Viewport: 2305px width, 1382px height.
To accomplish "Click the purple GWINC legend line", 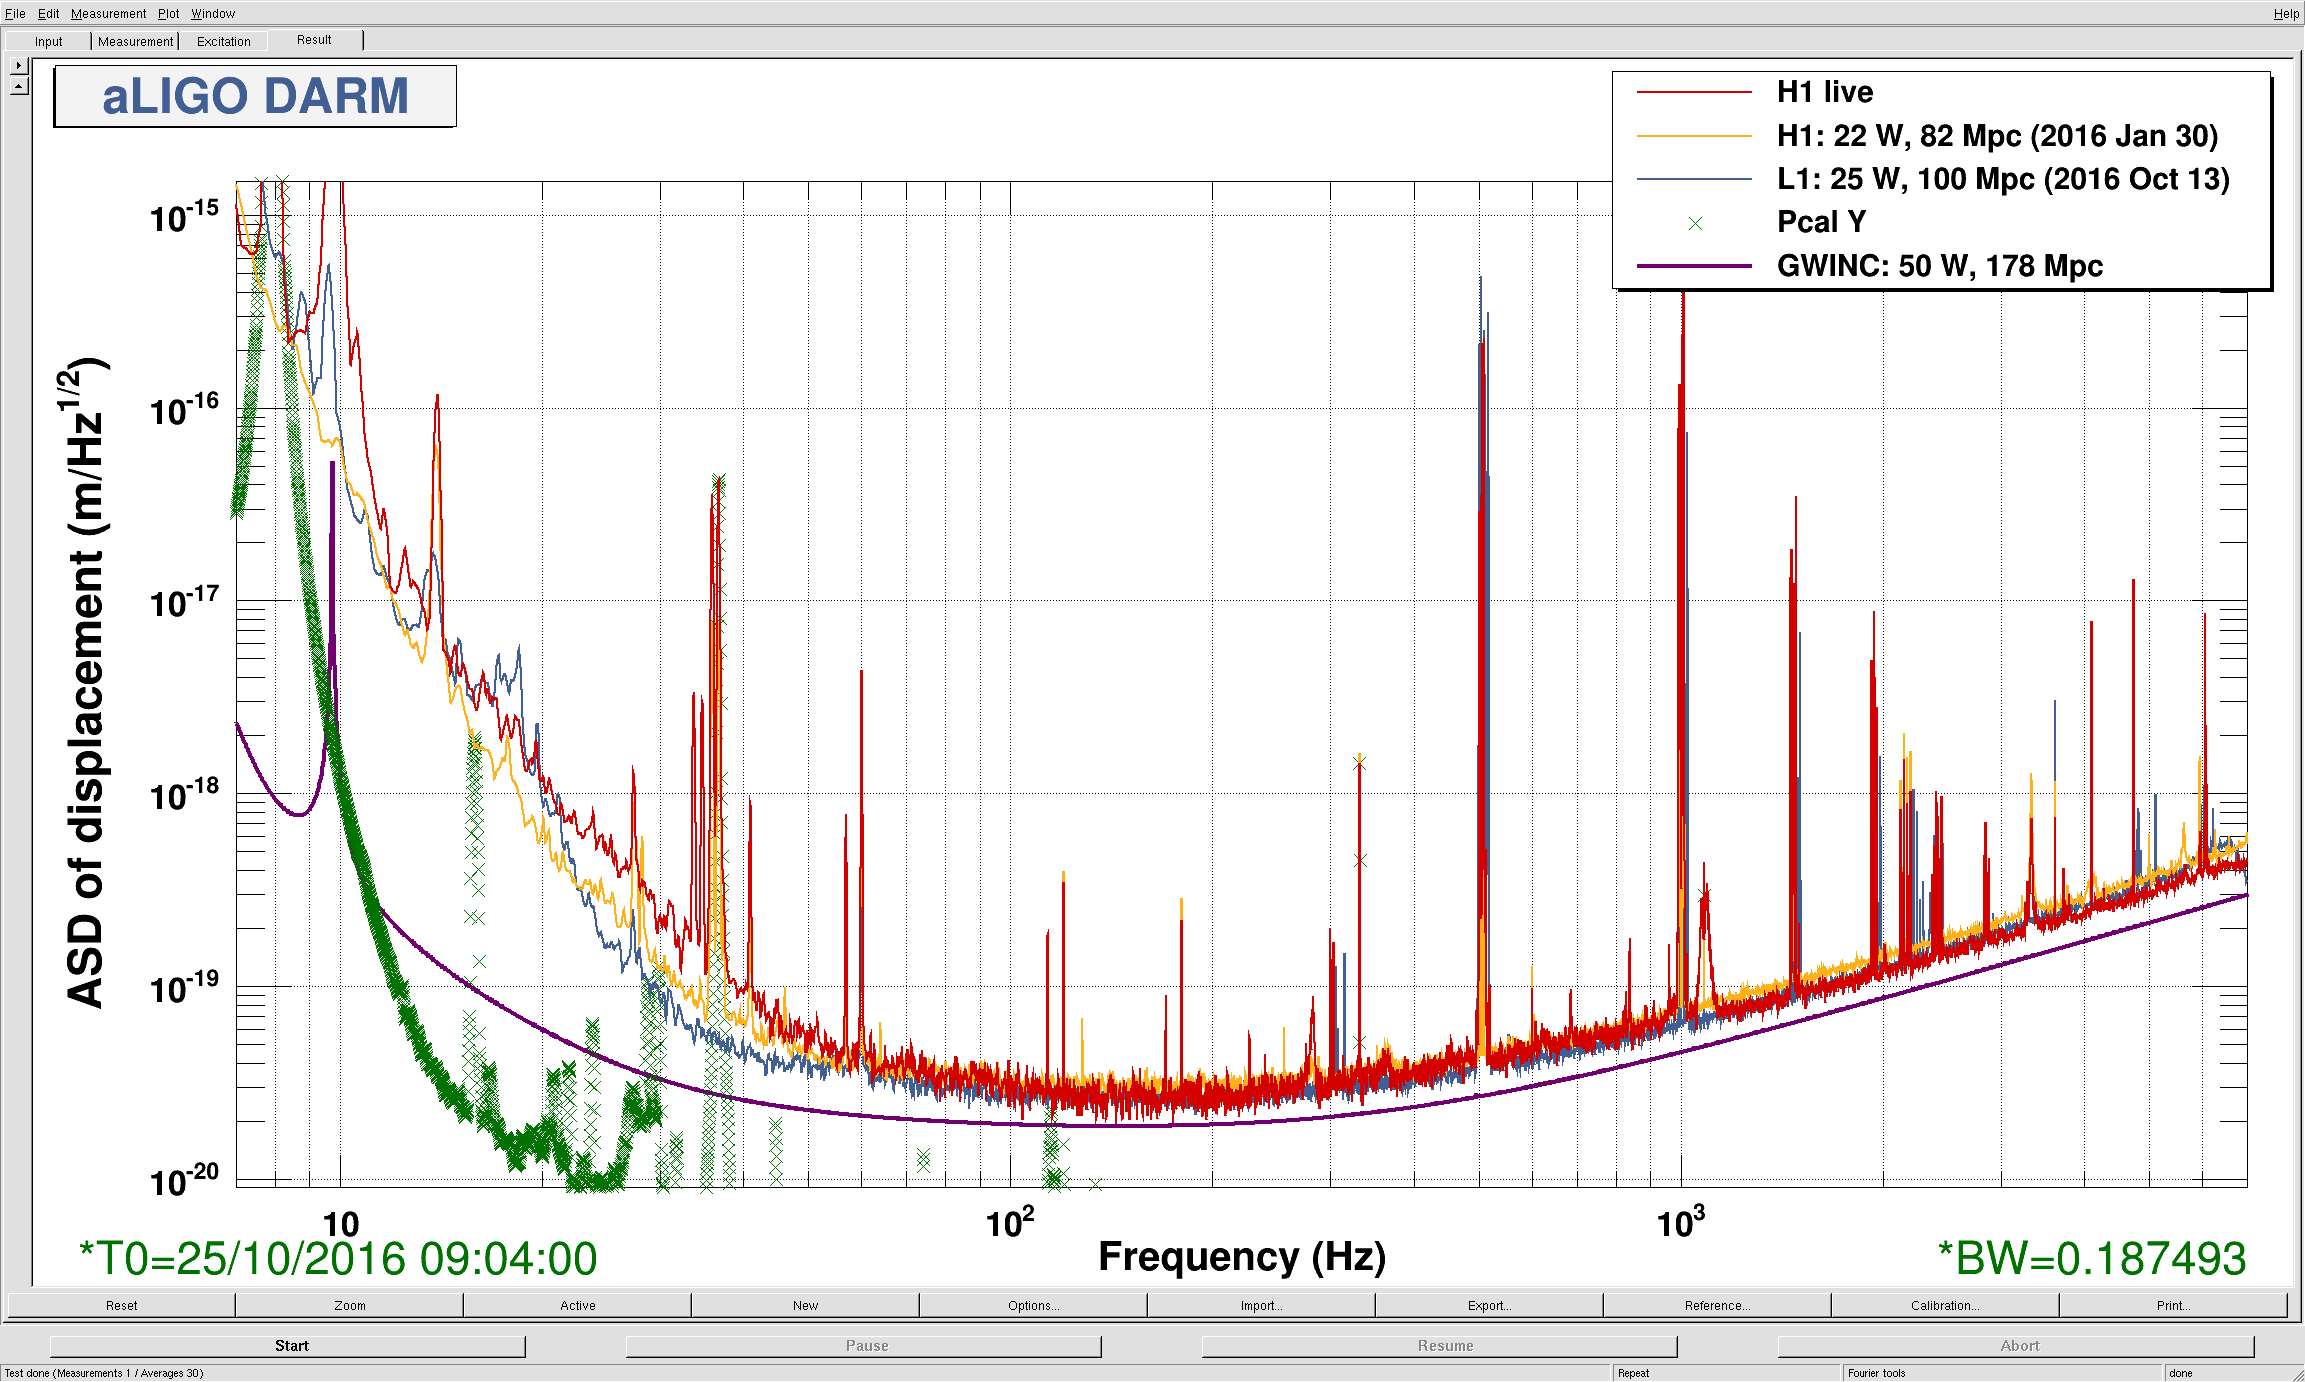I will coord(1694,266).
